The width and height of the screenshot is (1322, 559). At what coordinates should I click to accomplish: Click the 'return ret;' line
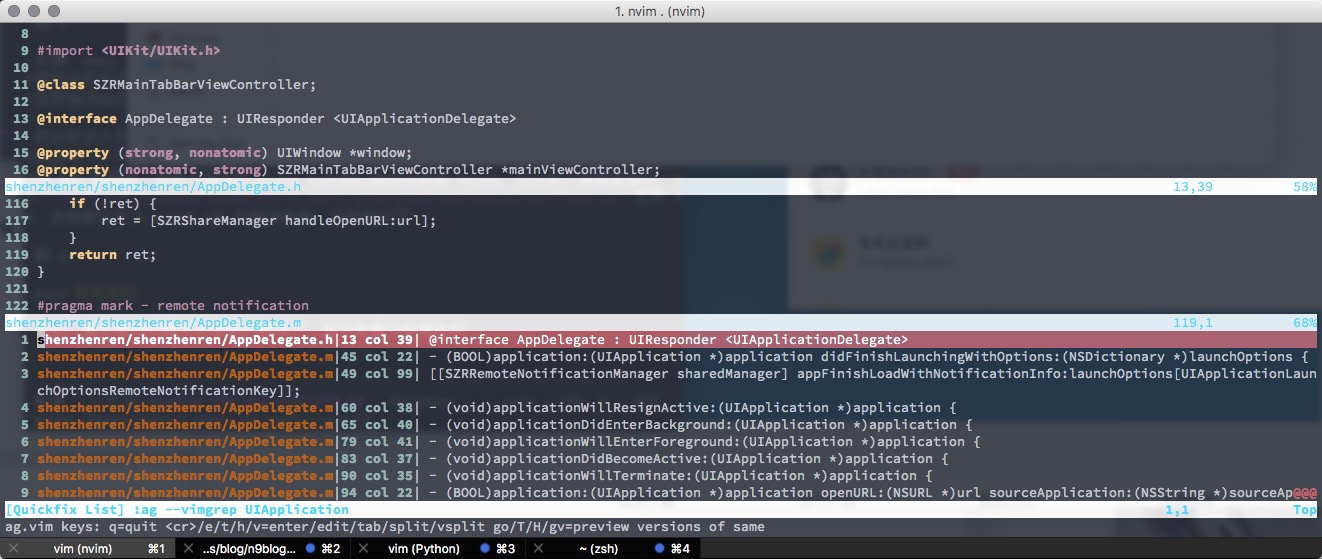tap(113, 255)
